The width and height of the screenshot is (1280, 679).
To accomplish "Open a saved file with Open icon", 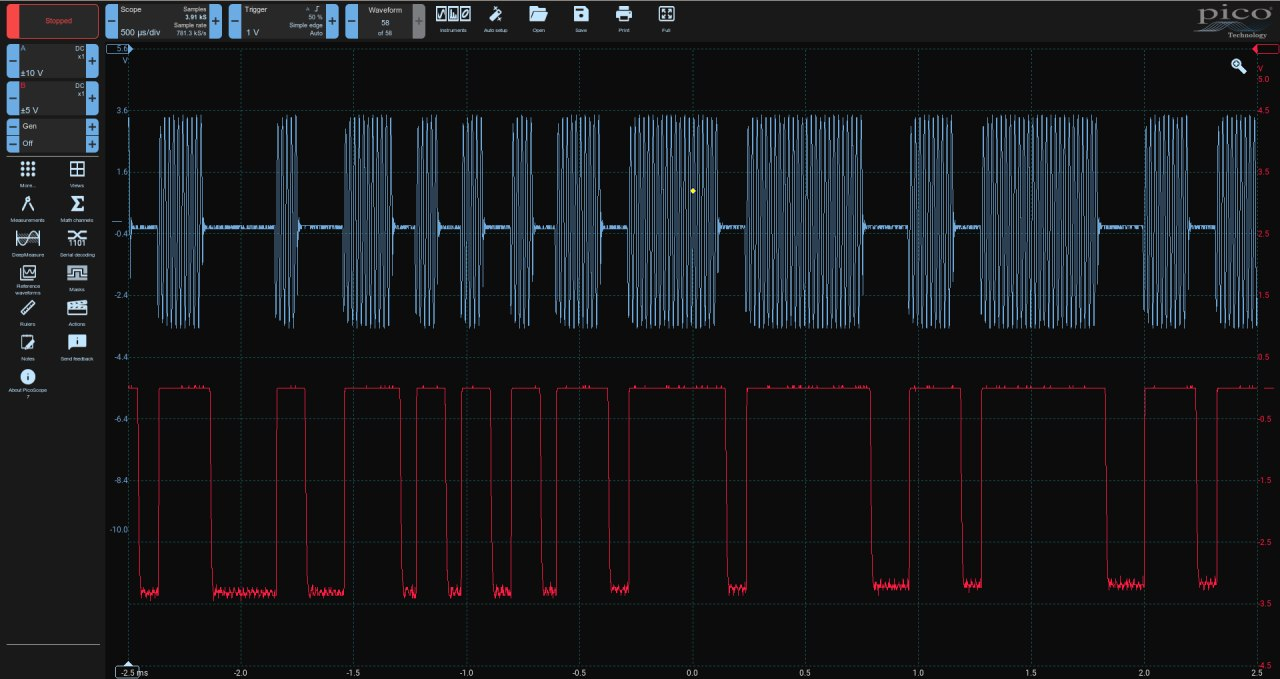I will 538,18.
